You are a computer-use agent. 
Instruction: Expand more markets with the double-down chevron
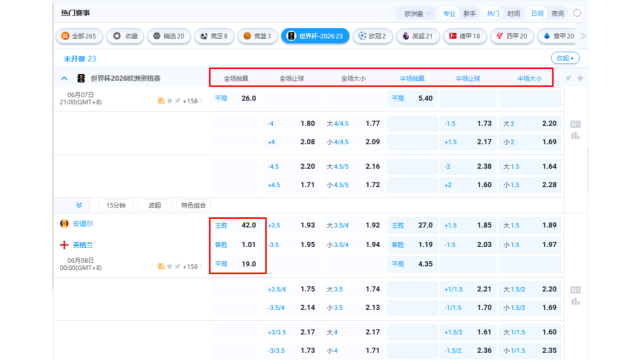click(x=79, y=205)
